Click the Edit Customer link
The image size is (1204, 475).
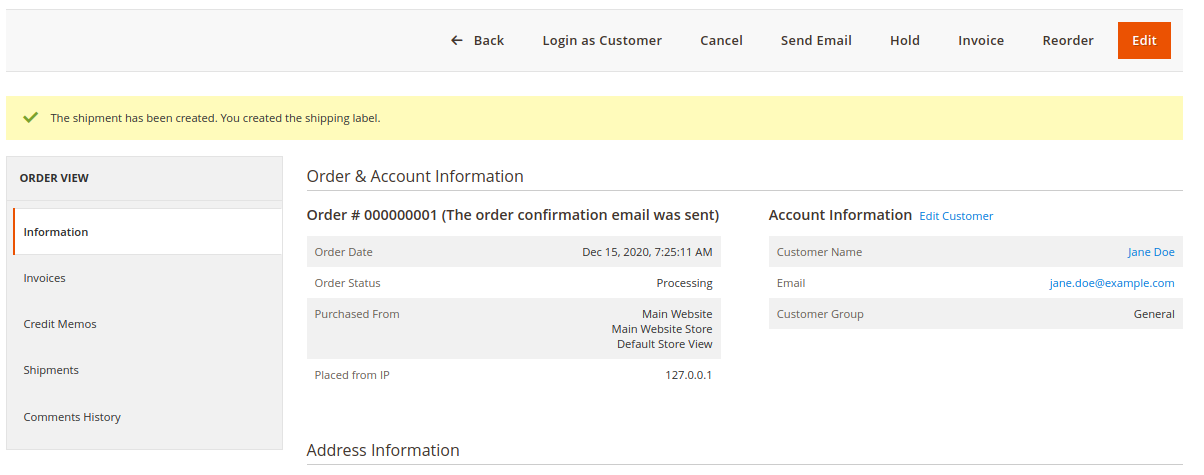(956, 216)
